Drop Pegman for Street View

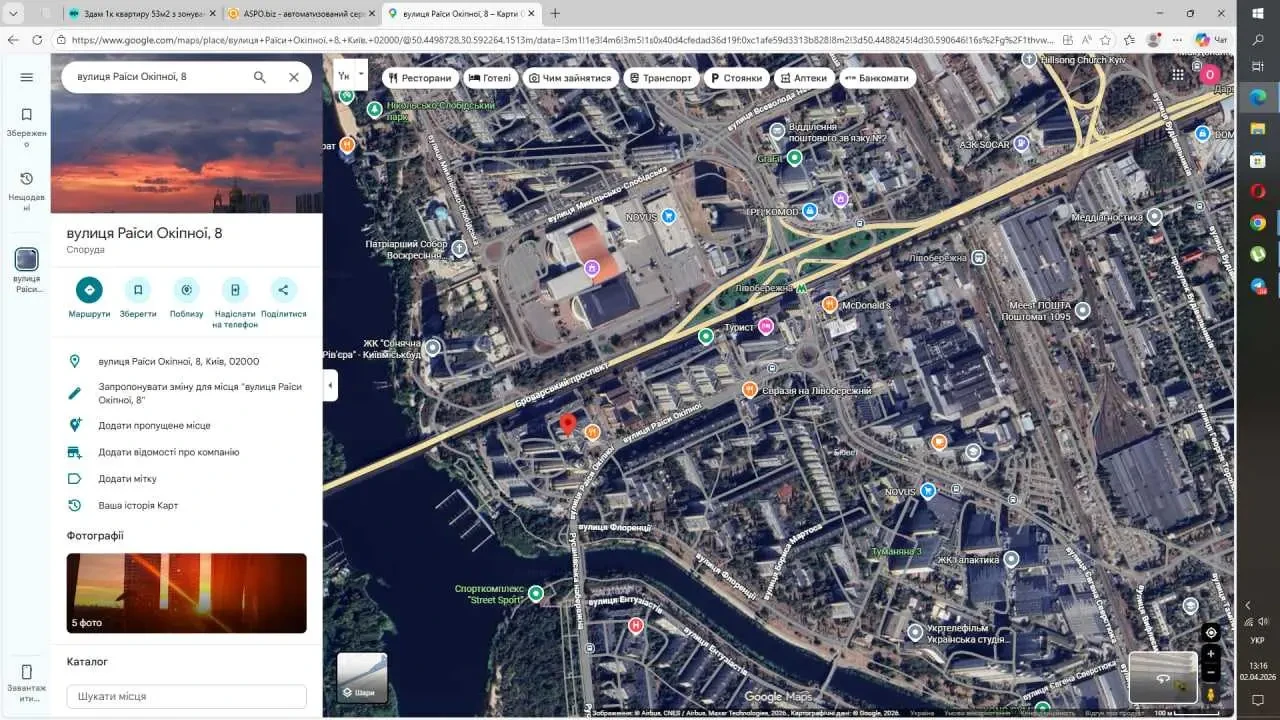(1211, 693)
